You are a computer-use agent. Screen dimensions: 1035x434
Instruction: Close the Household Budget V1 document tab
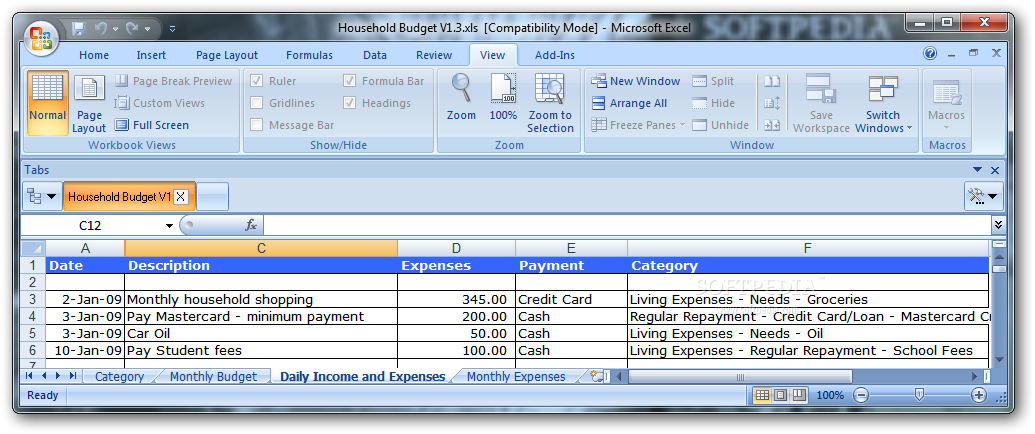pos(182,196)
